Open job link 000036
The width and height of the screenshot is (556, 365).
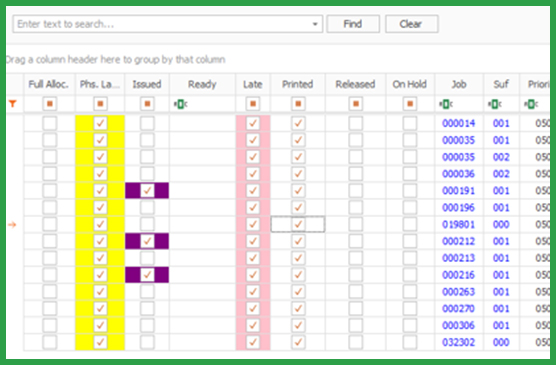458,174
